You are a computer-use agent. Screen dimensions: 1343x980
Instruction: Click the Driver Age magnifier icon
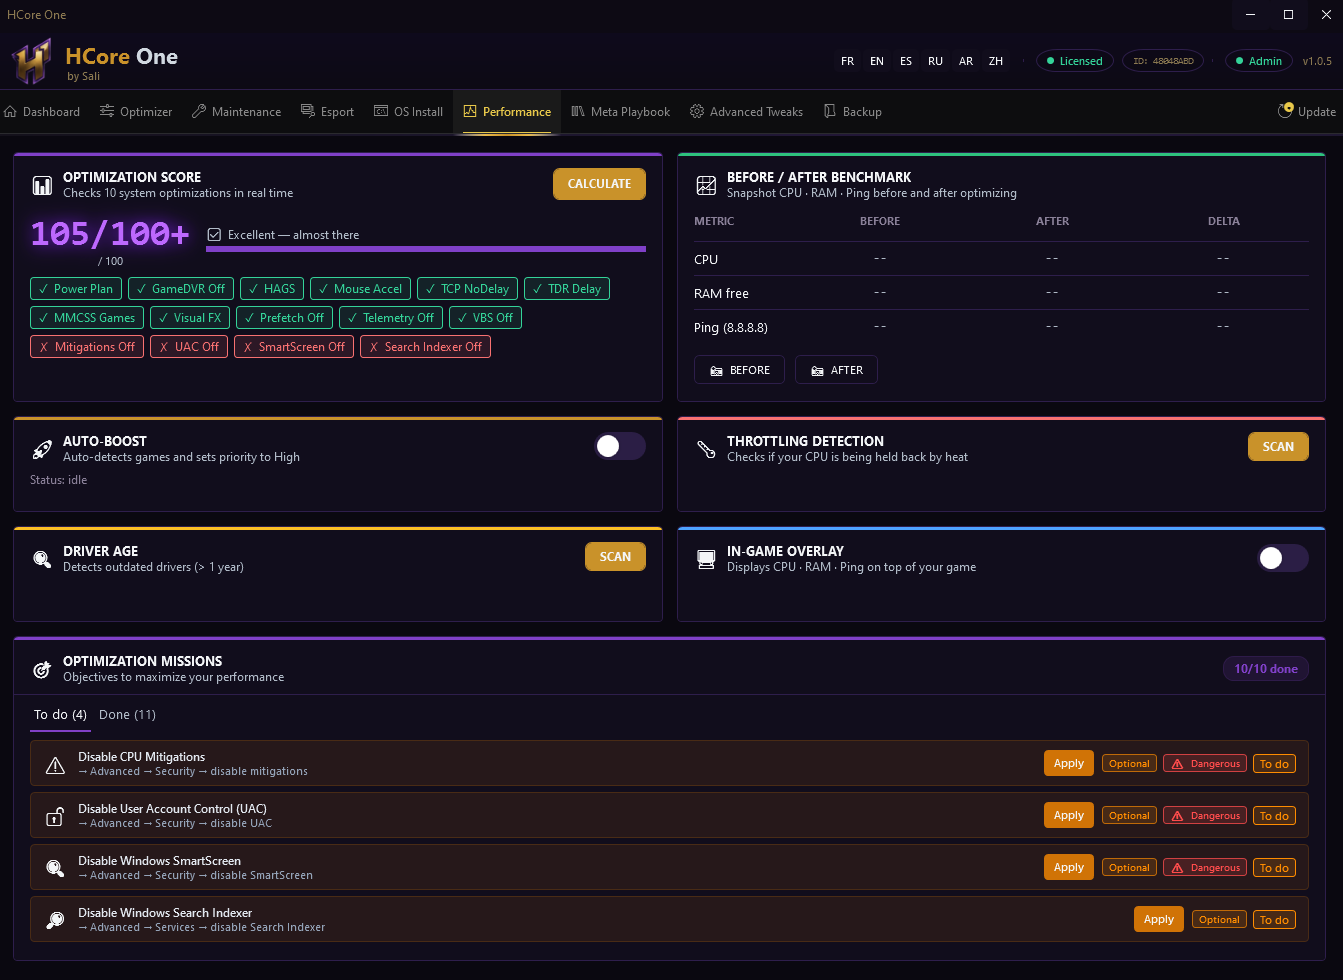(x=42, y=559)
